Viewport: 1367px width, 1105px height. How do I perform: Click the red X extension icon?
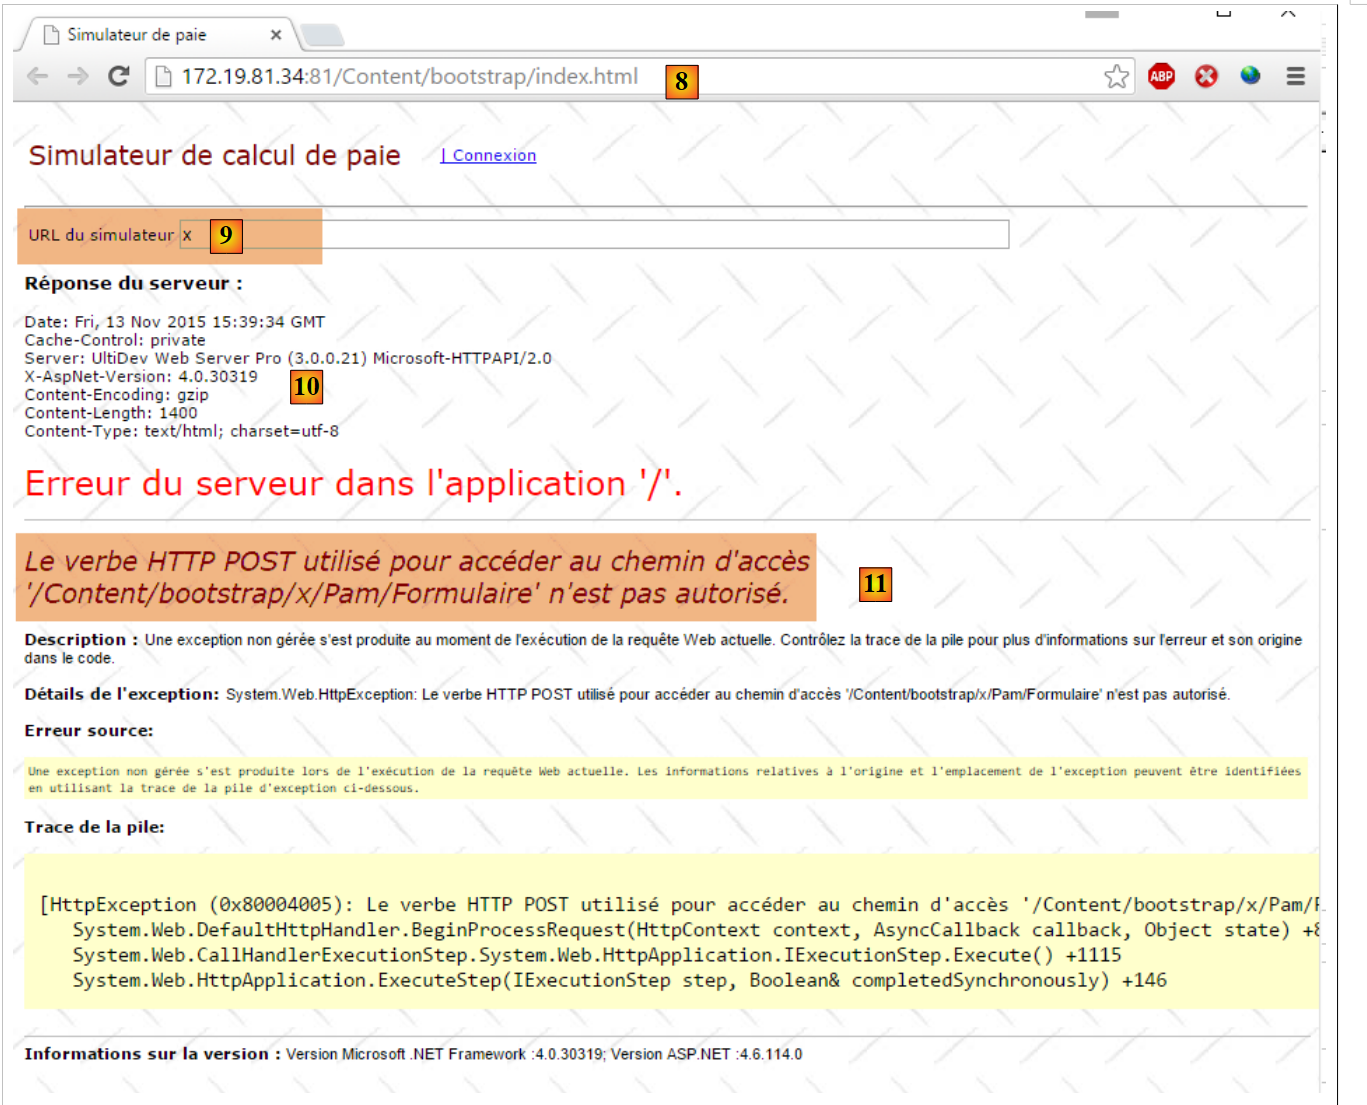click(x=1206, y=76)
